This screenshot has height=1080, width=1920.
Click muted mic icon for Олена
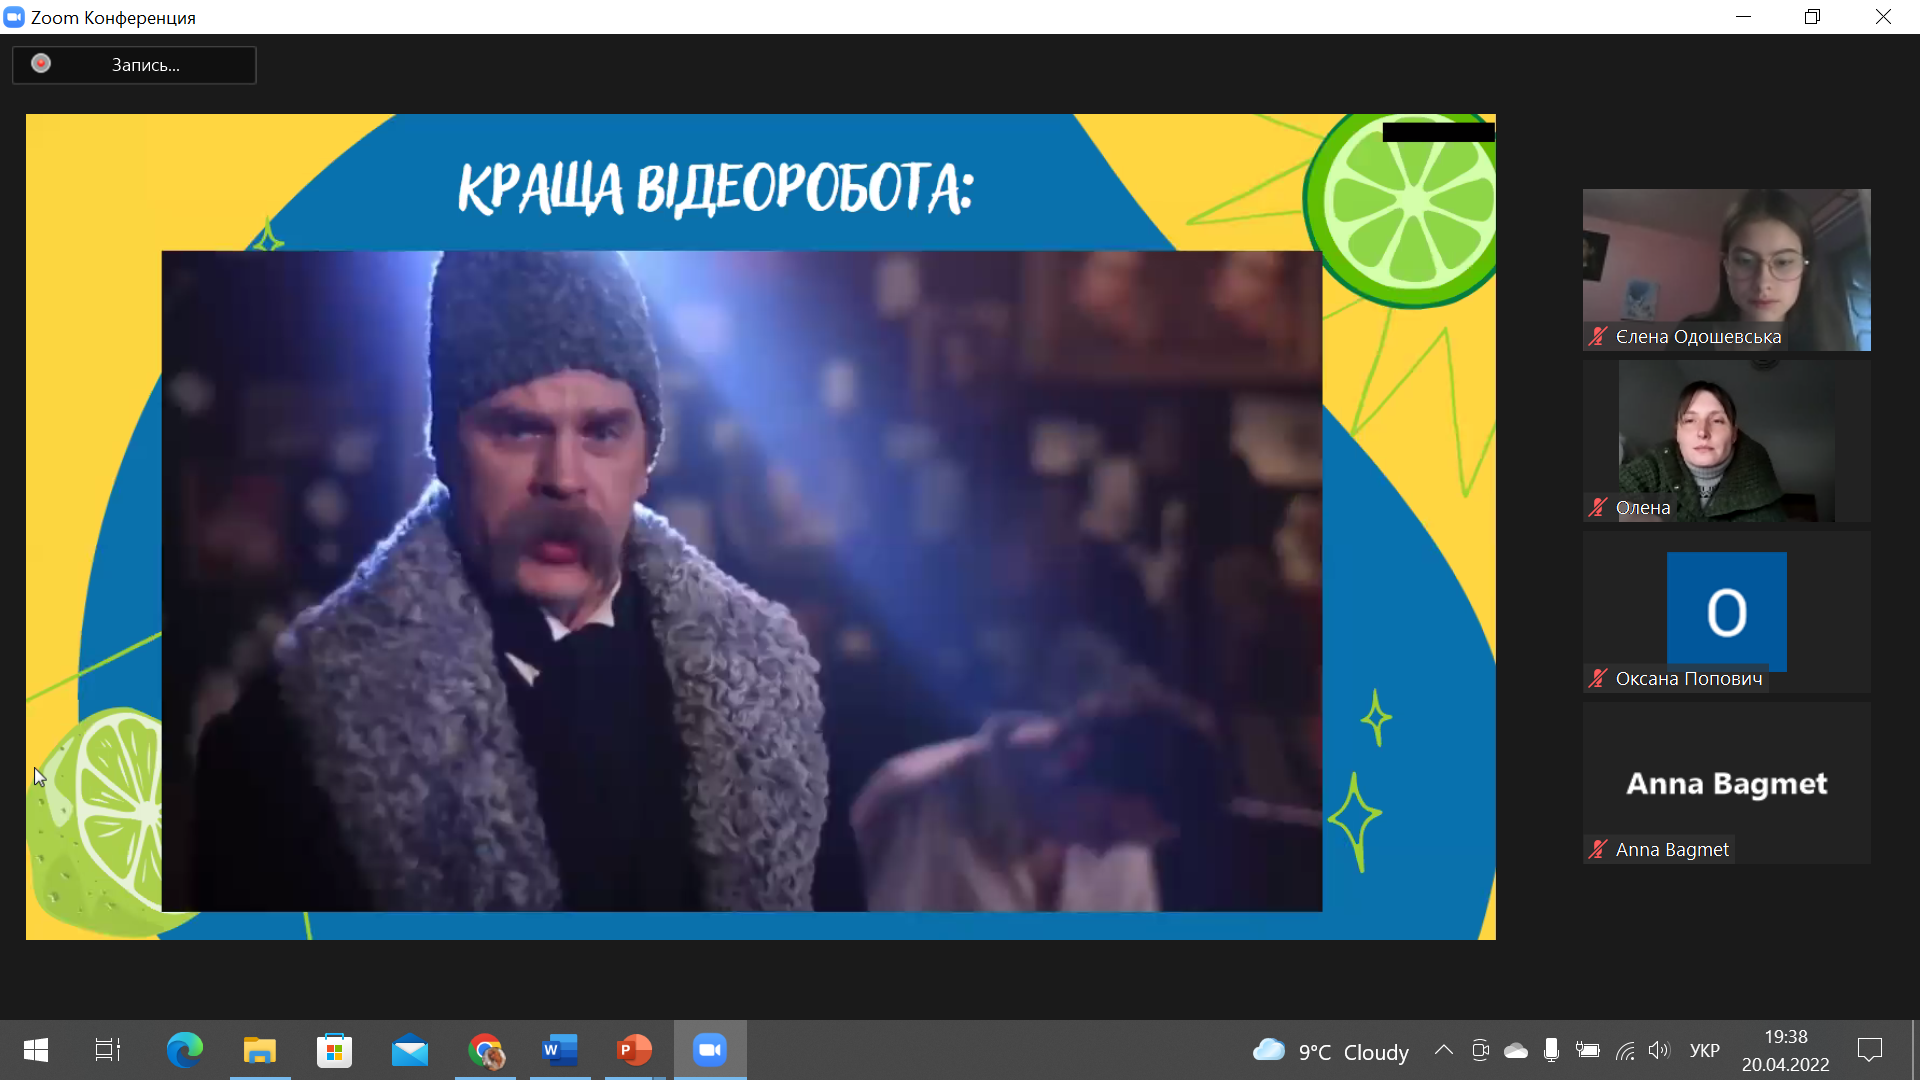click(1598, 508)
